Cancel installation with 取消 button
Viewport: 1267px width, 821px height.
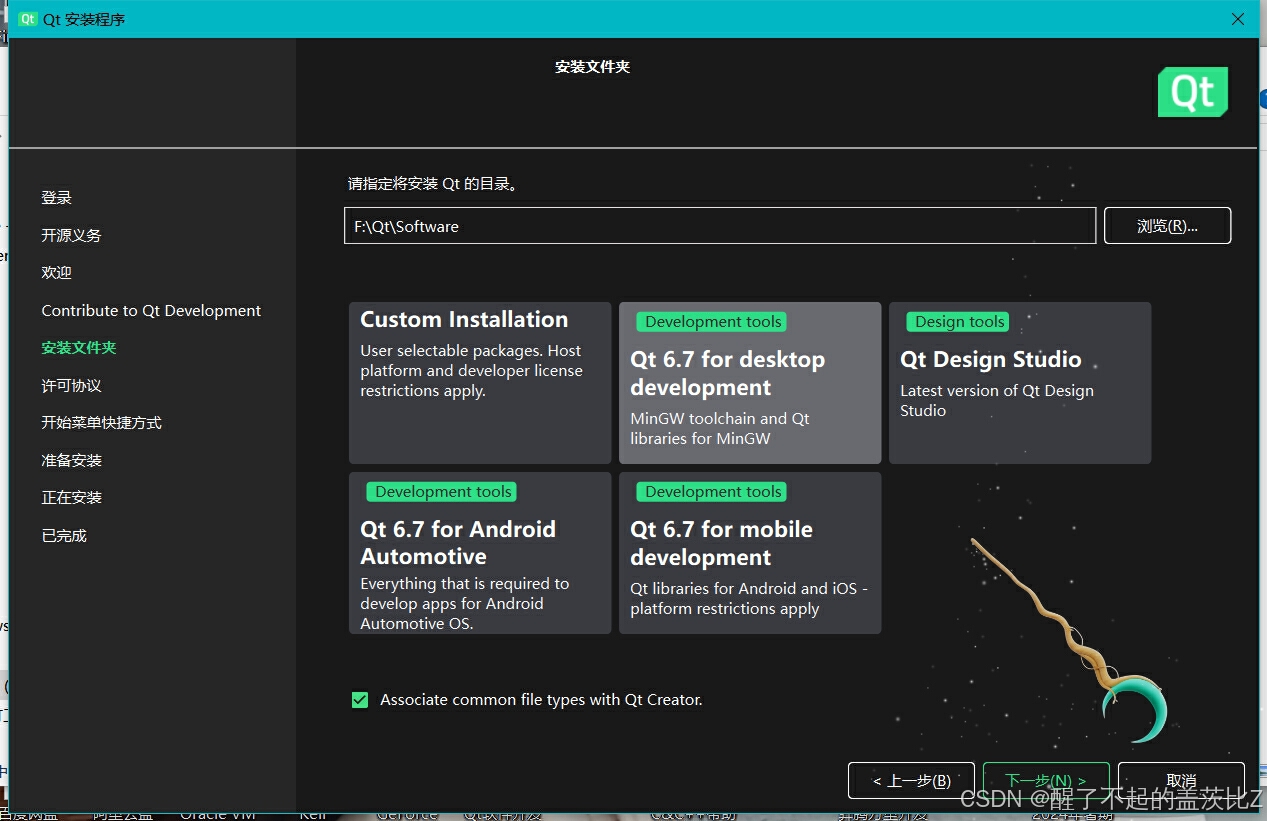click(1181, 781)
